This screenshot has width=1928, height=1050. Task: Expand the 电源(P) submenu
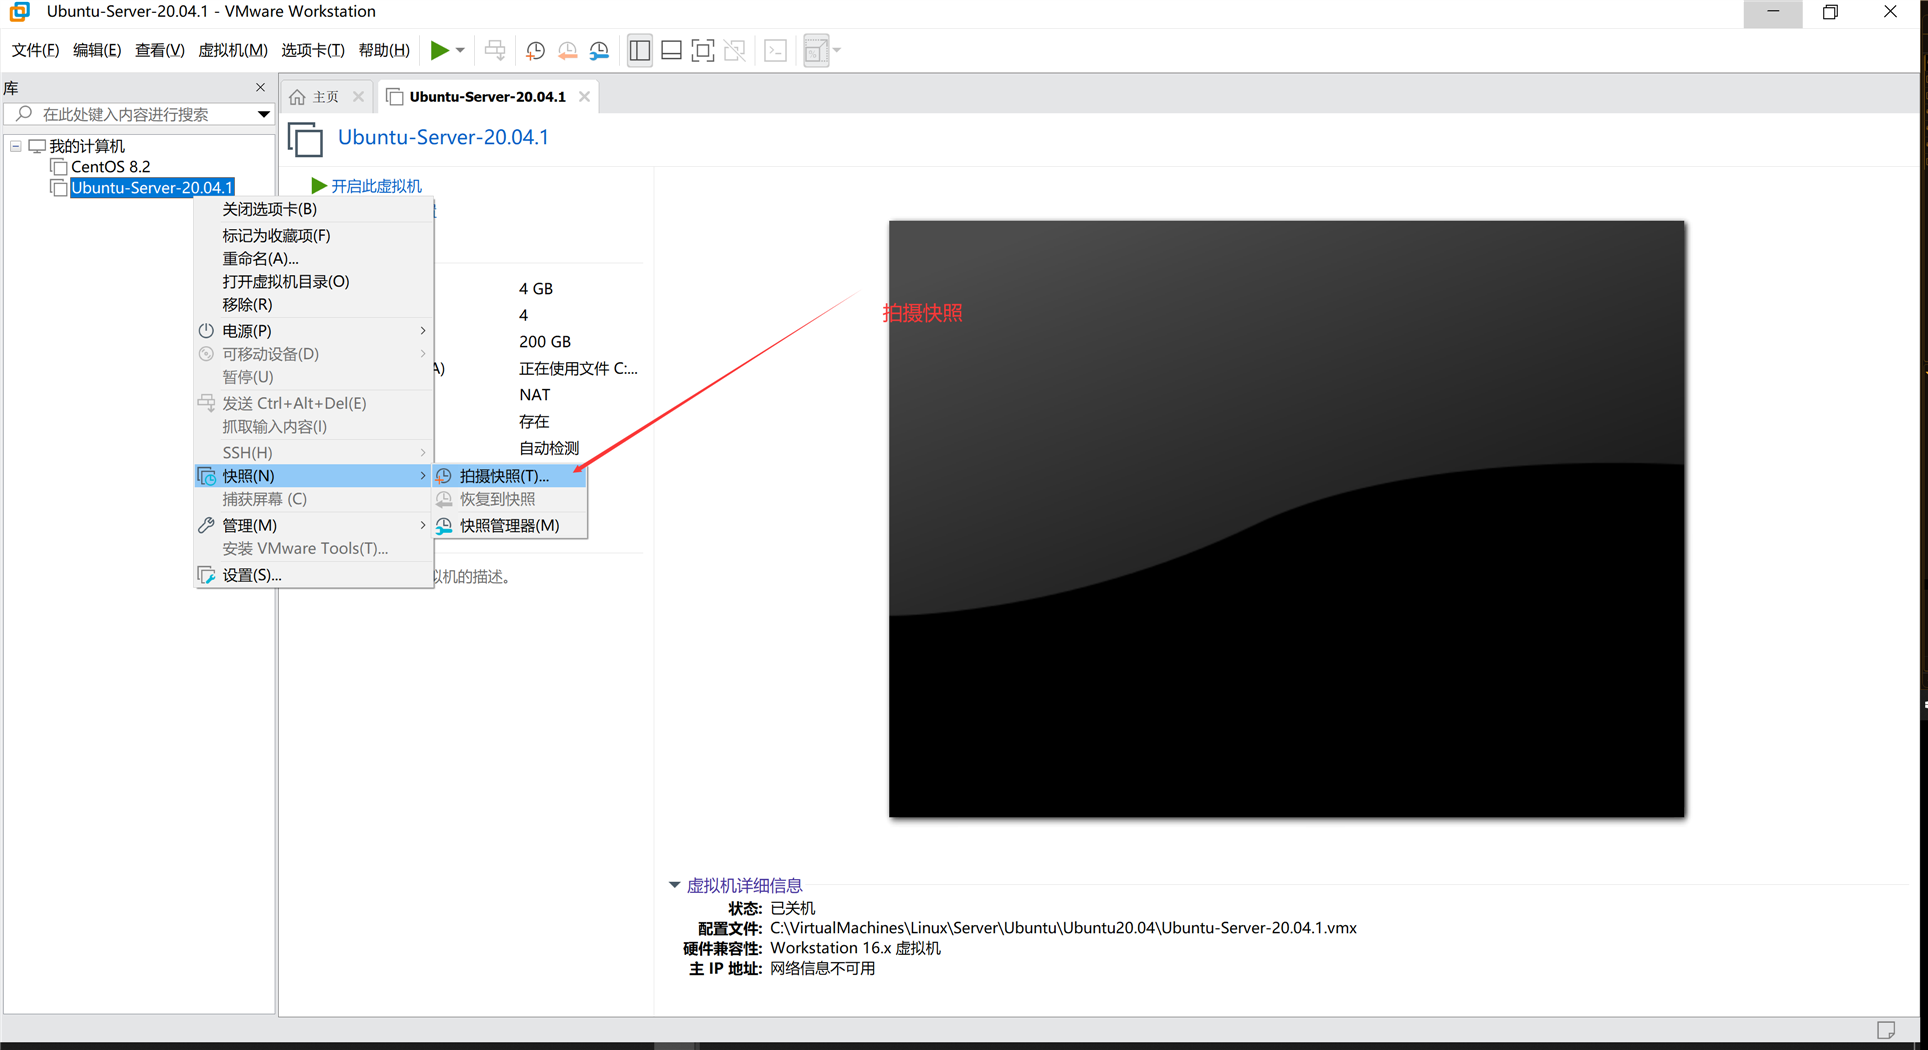click(314, 330)
